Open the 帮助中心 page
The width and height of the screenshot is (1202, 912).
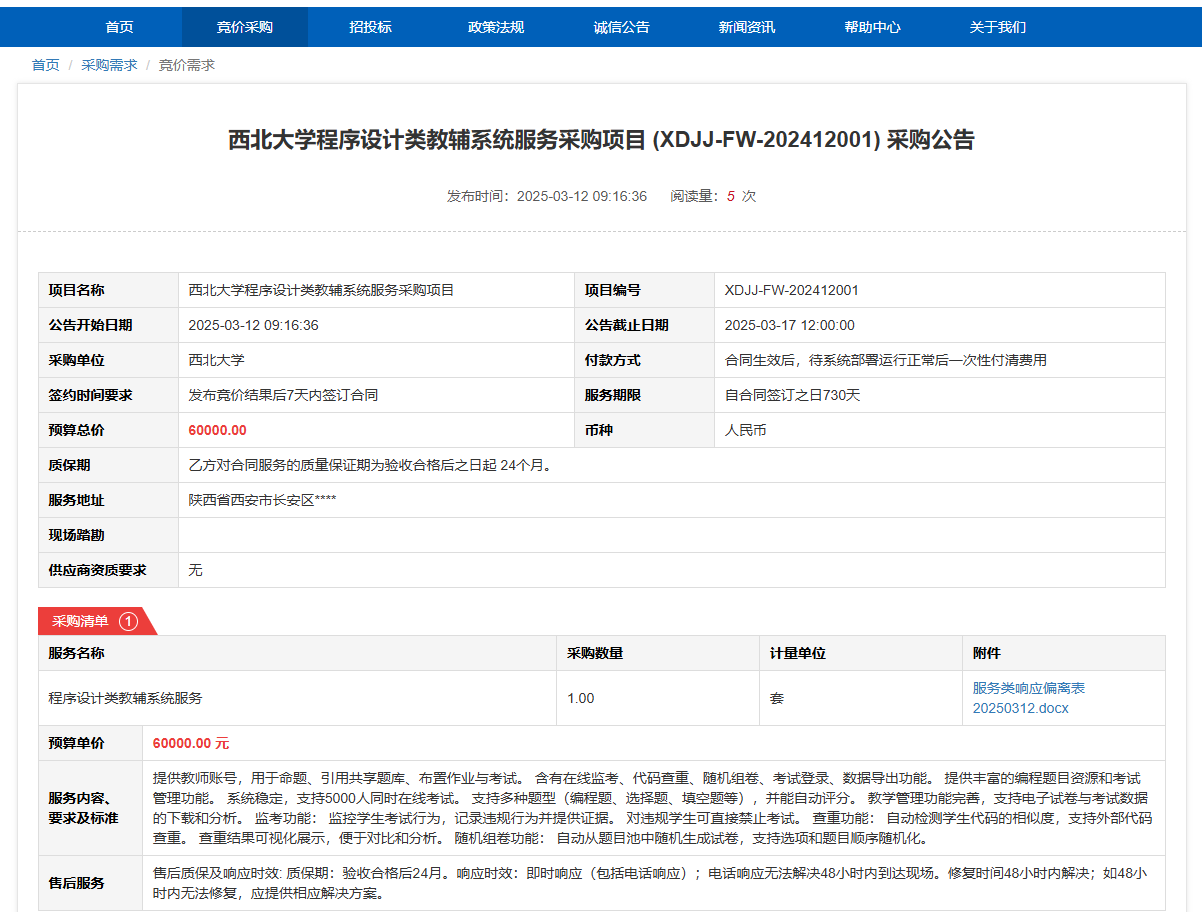pos(872,27)
